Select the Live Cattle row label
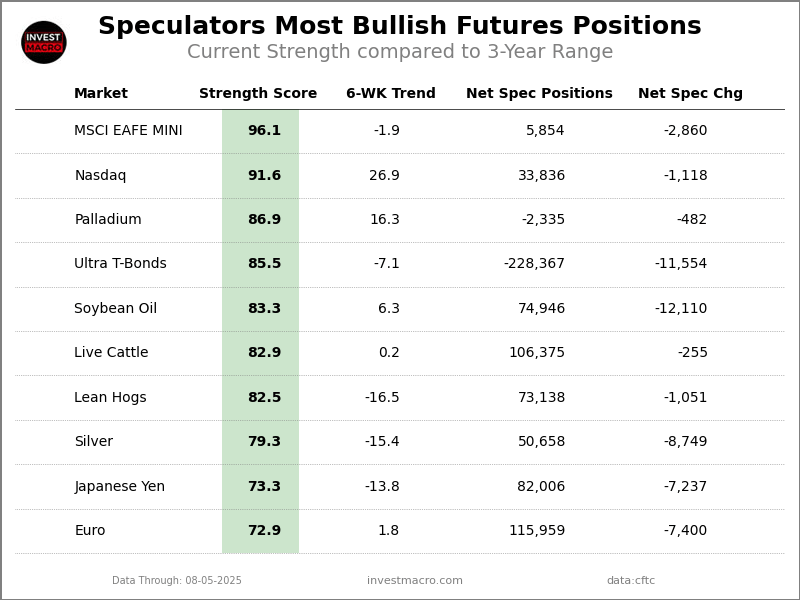This screenshot has height=600, width=800. coord(111,353)
